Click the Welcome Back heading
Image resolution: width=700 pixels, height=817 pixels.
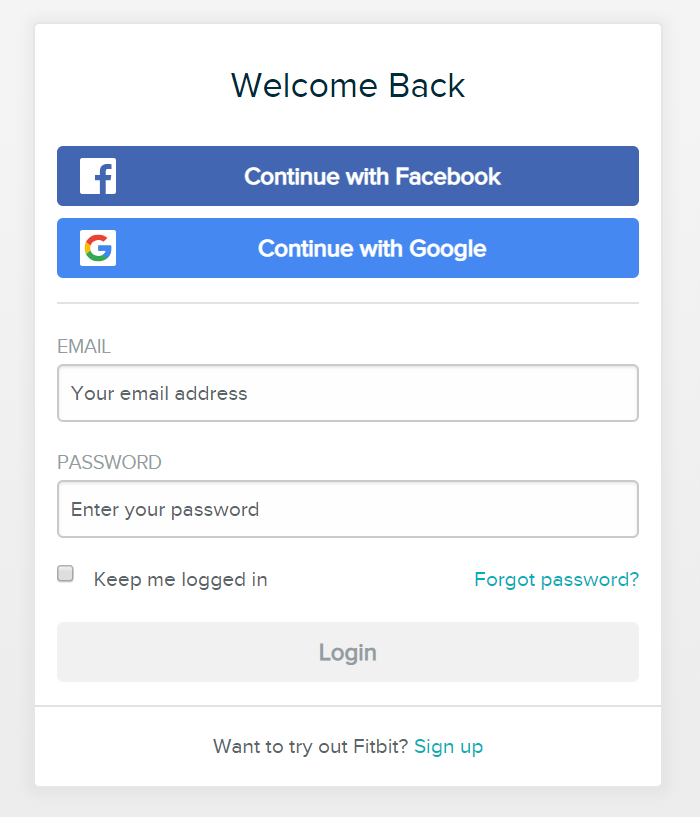[348, 85]
